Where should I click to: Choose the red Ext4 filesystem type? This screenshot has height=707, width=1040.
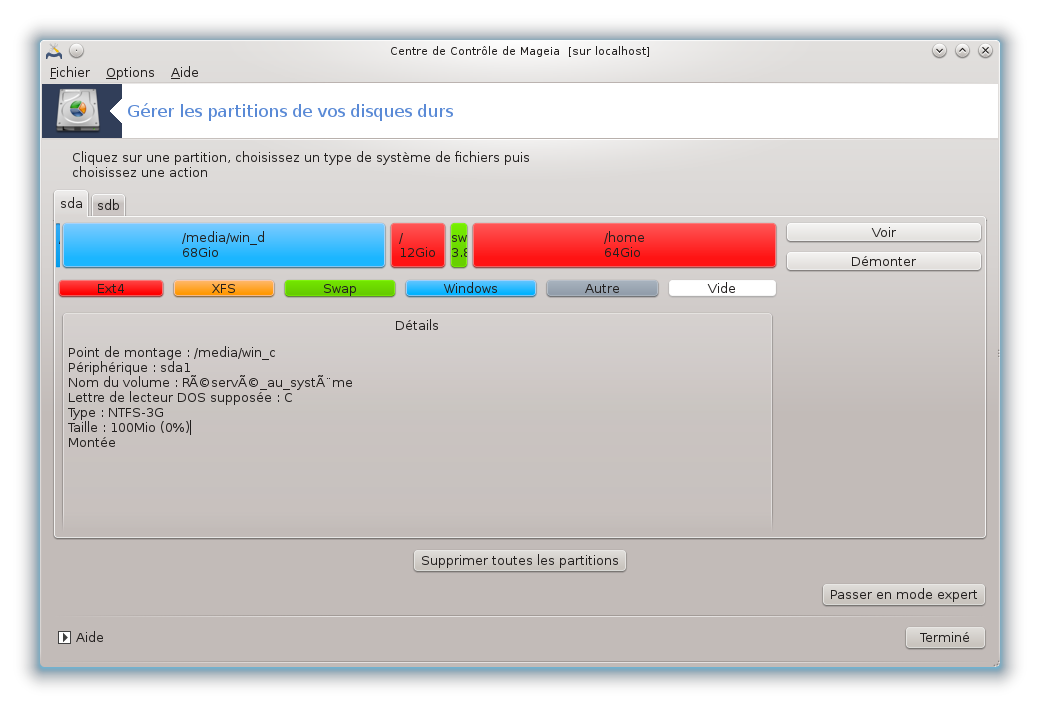pyautogui.click(x=111, y=289)
